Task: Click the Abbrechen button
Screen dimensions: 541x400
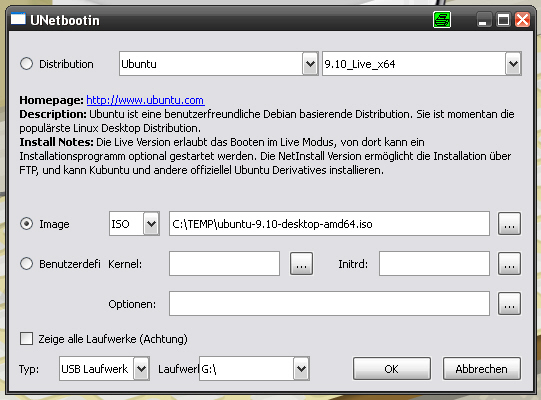Action: [x=482, y=369]
